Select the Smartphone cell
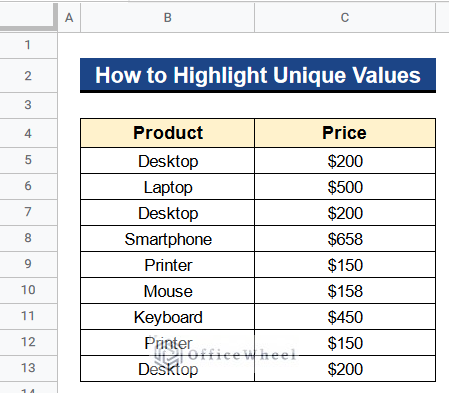This screenshot has height=393, width=449. pyautogui.click(x=167, y=239)
